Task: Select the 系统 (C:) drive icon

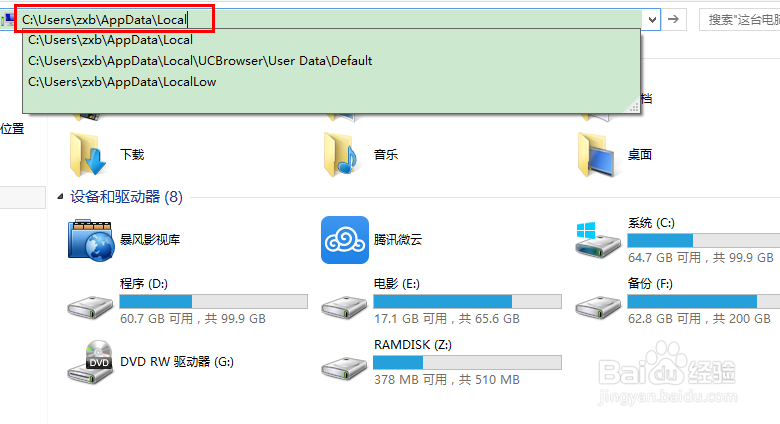Action: coord(598,240)
